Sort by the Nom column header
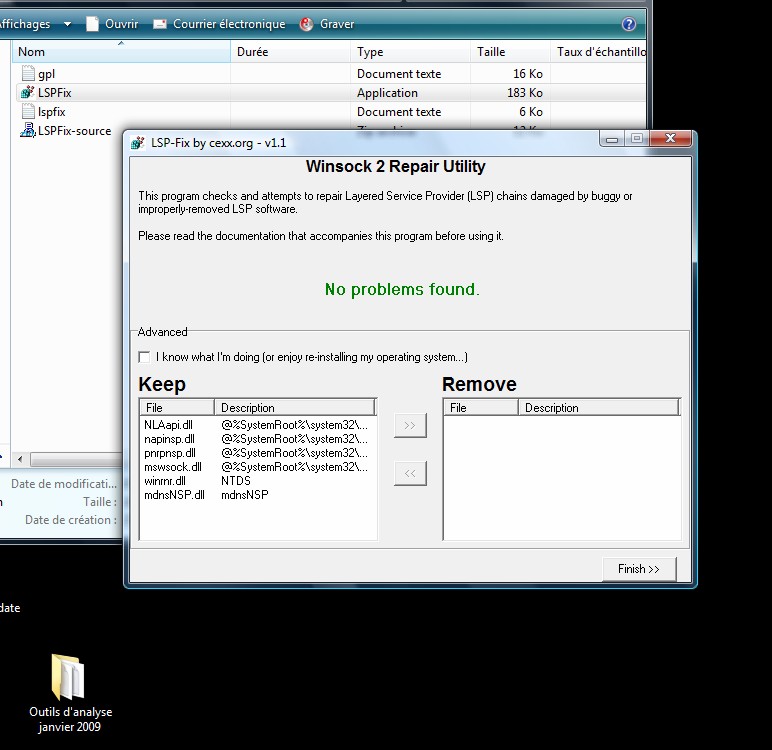 (121, 52)
